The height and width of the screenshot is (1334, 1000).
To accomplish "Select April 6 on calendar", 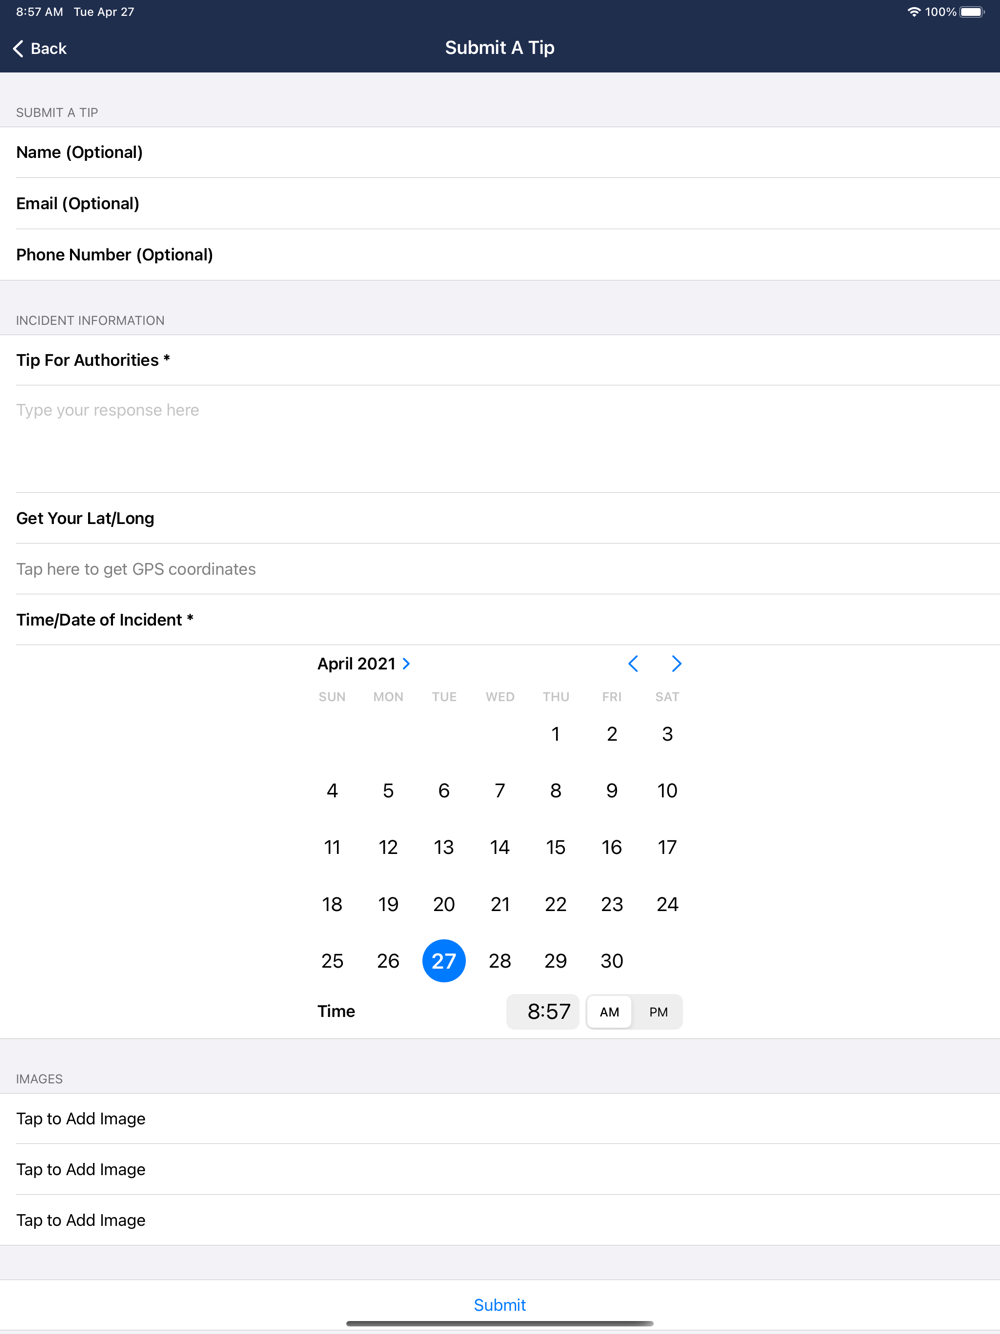I will tap(444, 791).
